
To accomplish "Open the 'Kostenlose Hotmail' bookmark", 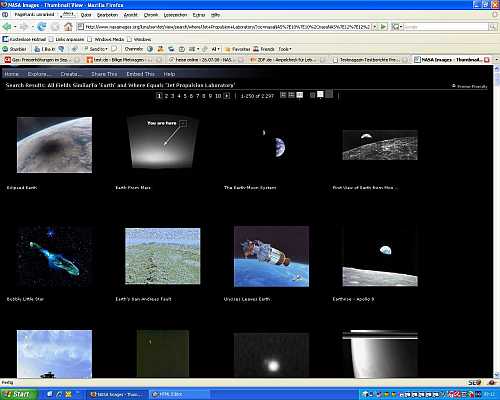I will click(24, 39).
